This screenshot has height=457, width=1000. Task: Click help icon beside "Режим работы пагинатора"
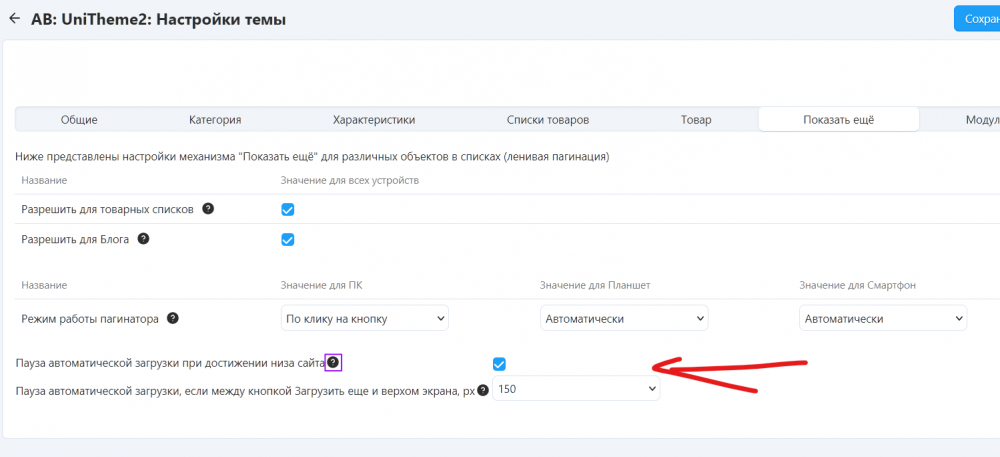pos(173,318)
